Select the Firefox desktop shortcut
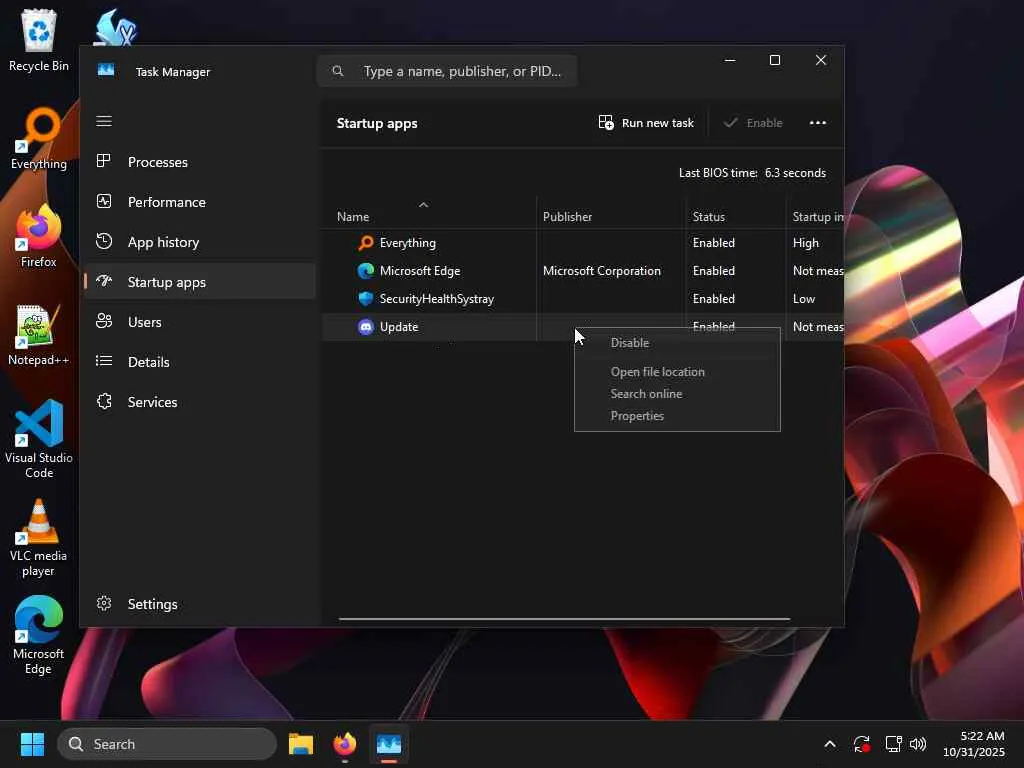This screenshot has height=768, width=1024. point(39,236)
